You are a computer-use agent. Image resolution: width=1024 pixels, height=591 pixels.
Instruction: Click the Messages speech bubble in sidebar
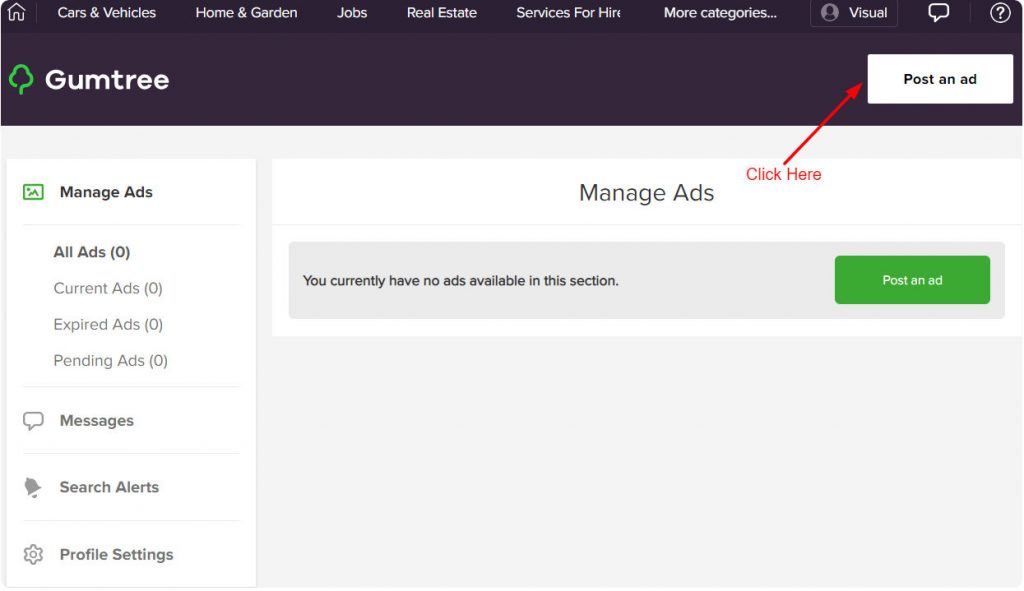pos(33,420)
